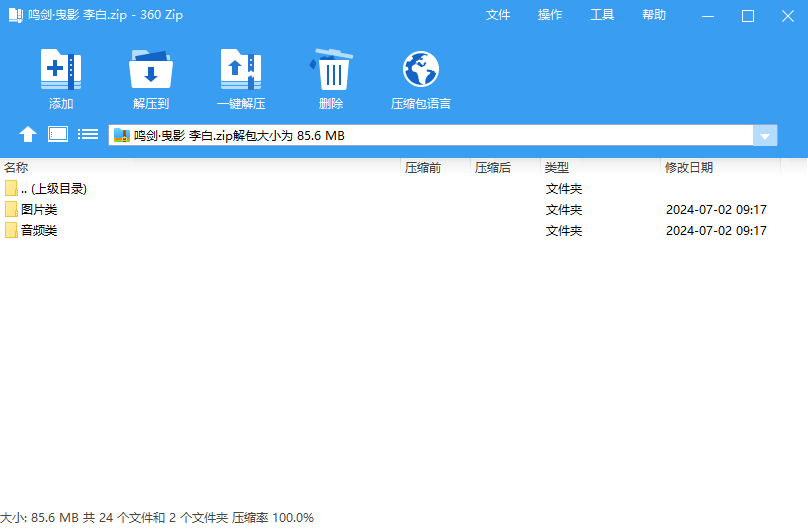Sort by the 类型 column header

click(x=557, y=168)
